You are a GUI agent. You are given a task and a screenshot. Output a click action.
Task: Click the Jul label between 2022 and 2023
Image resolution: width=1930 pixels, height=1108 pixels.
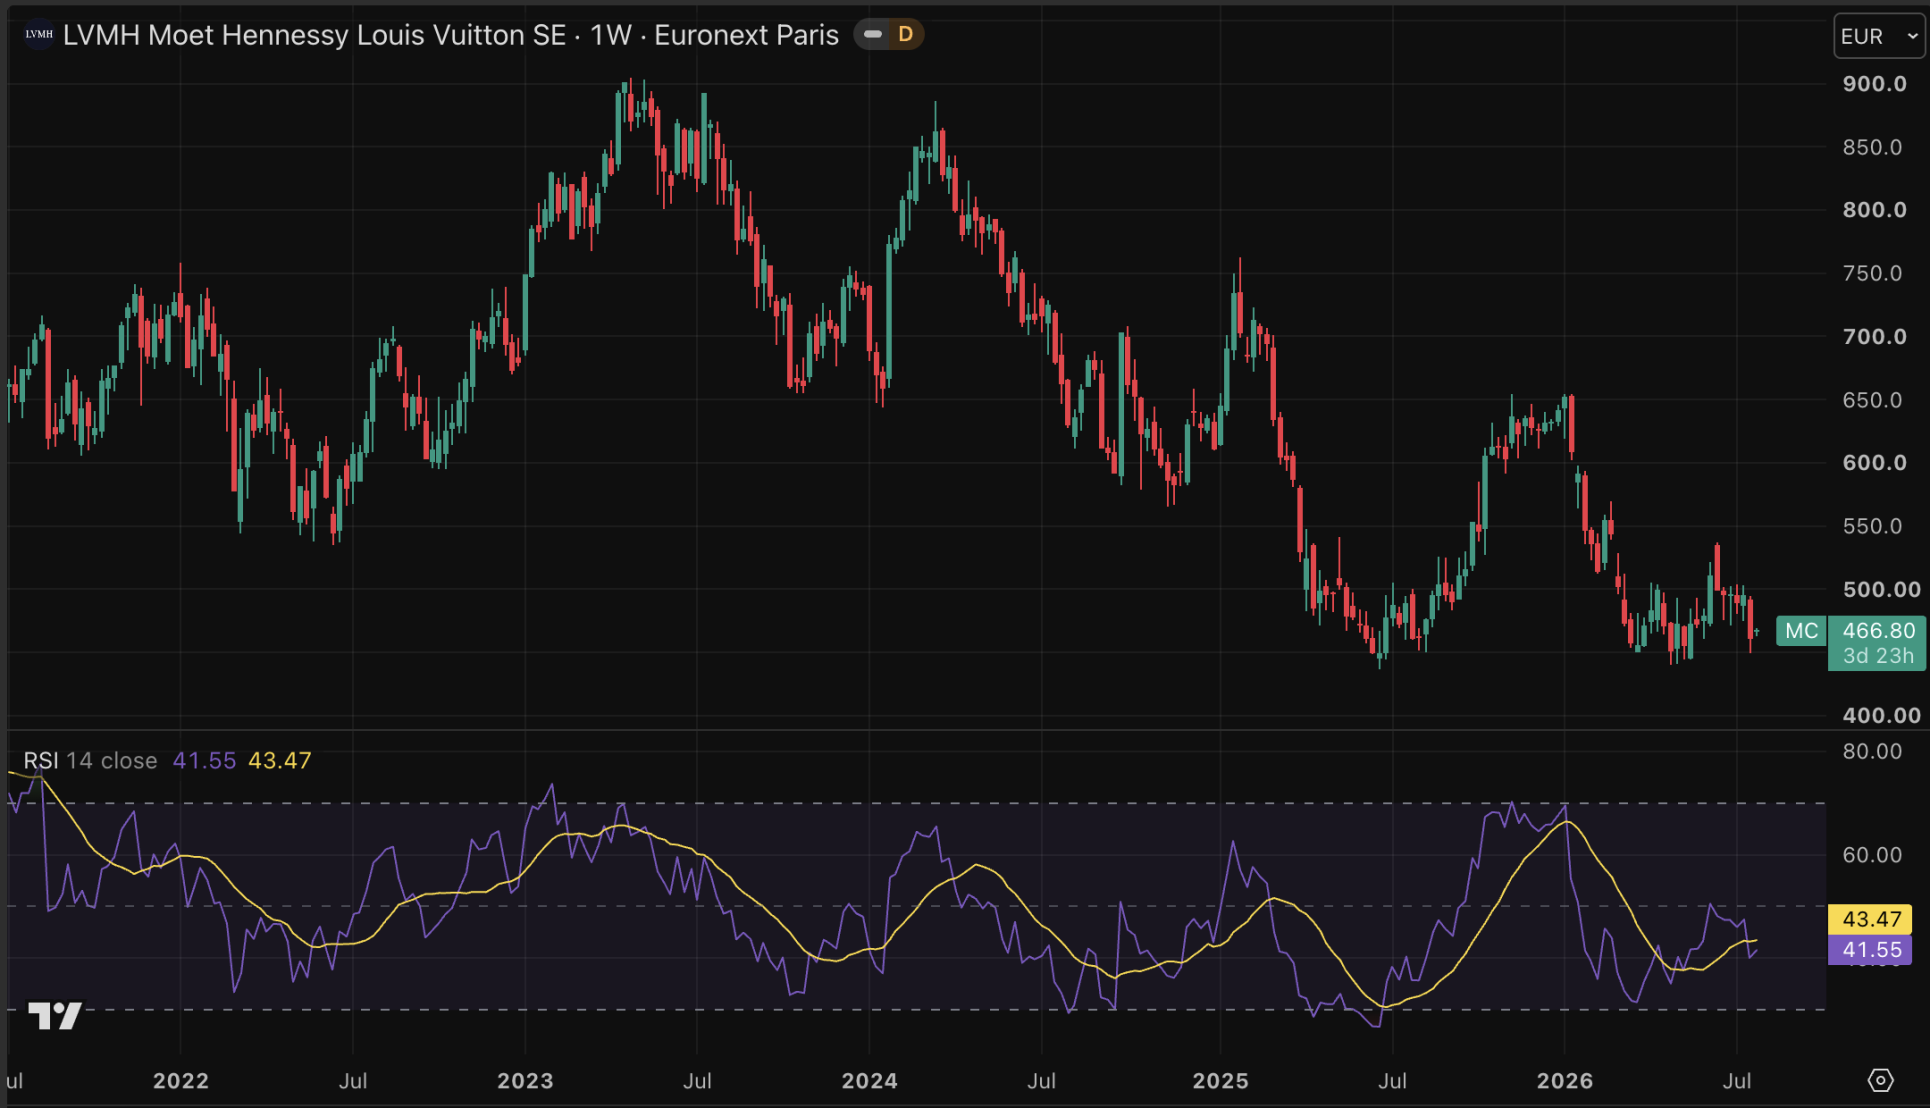(353, 1081)
